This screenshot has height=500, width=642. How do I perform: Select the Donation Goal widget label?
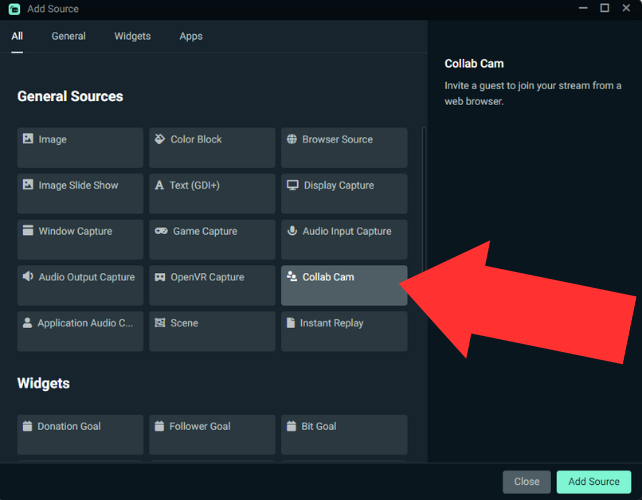69,426
